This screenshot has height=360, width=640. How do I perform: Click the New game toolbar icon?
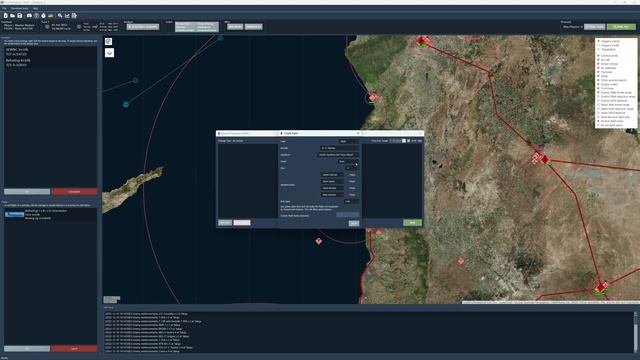[x=6, y=16]
